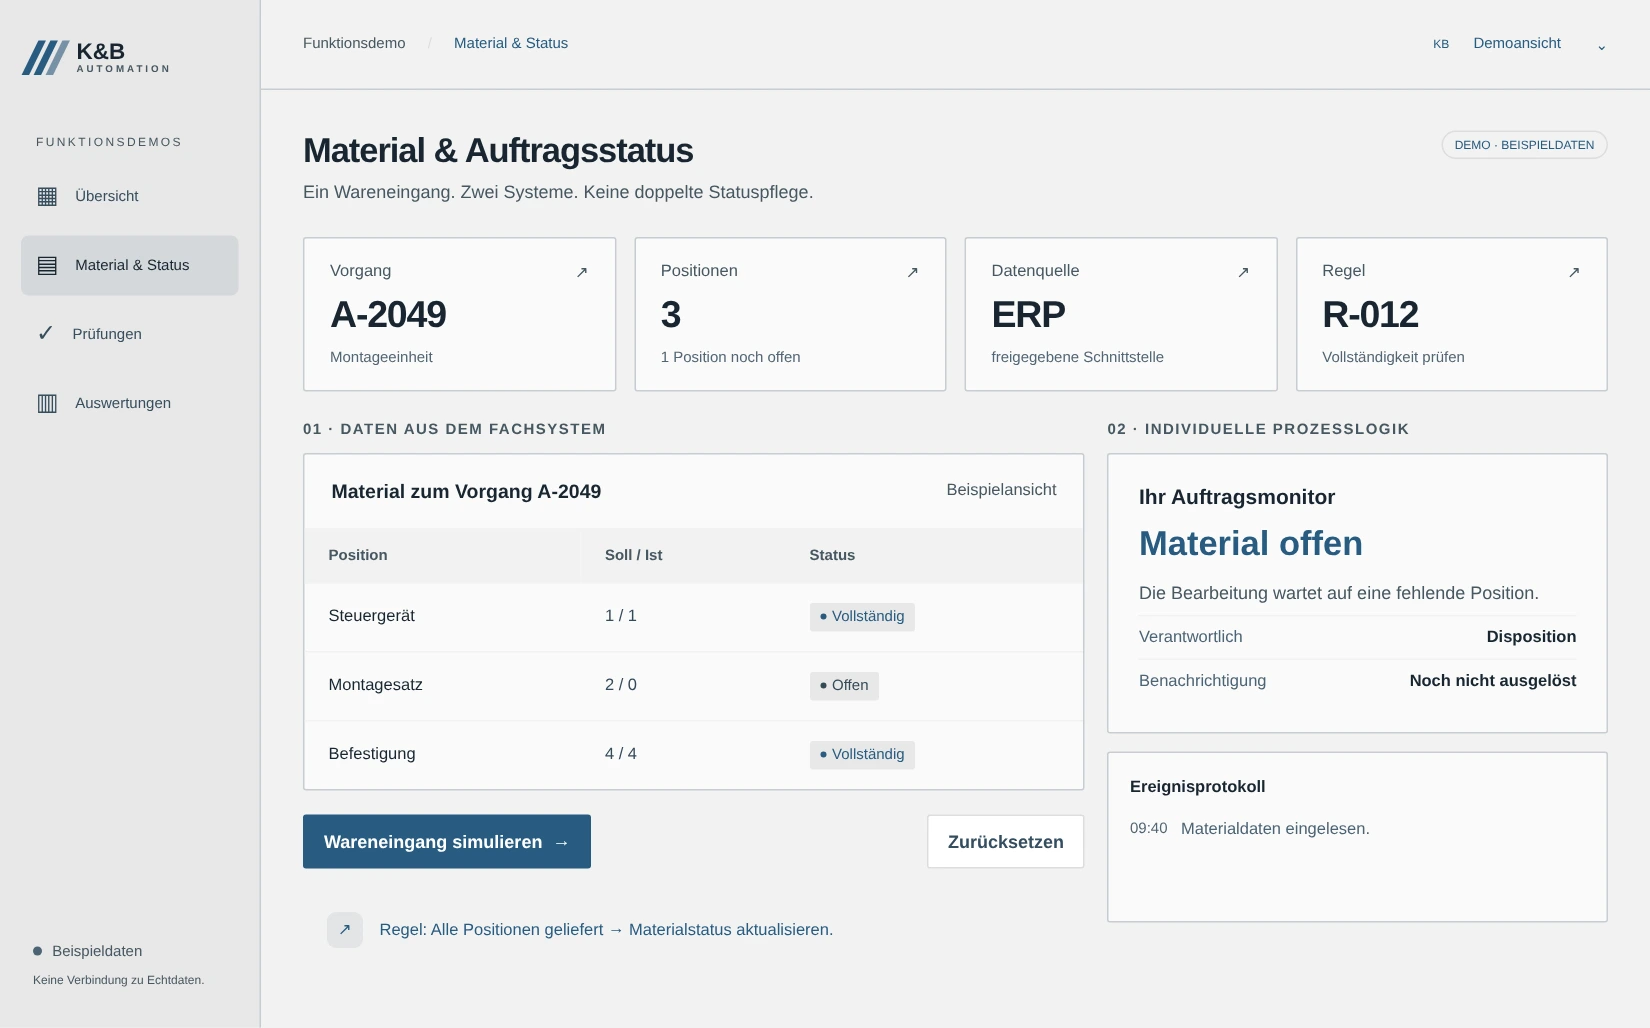Image resolution: width=1650 pixels, height=1028 pixels.
Task: Click the Position column header
Action: click(358, 555)
